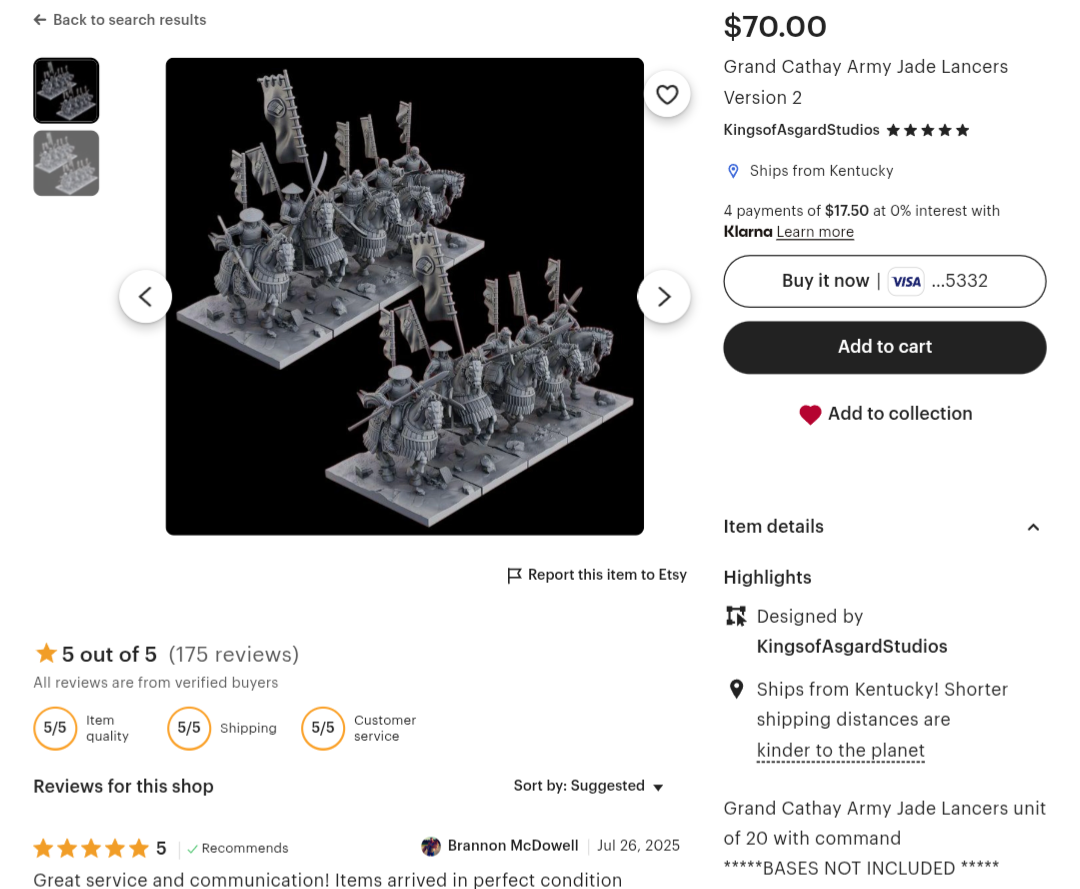This screenshot has width=1080, height=889.
Task: Click Buy it now with Visa
Action: (884, 281)
